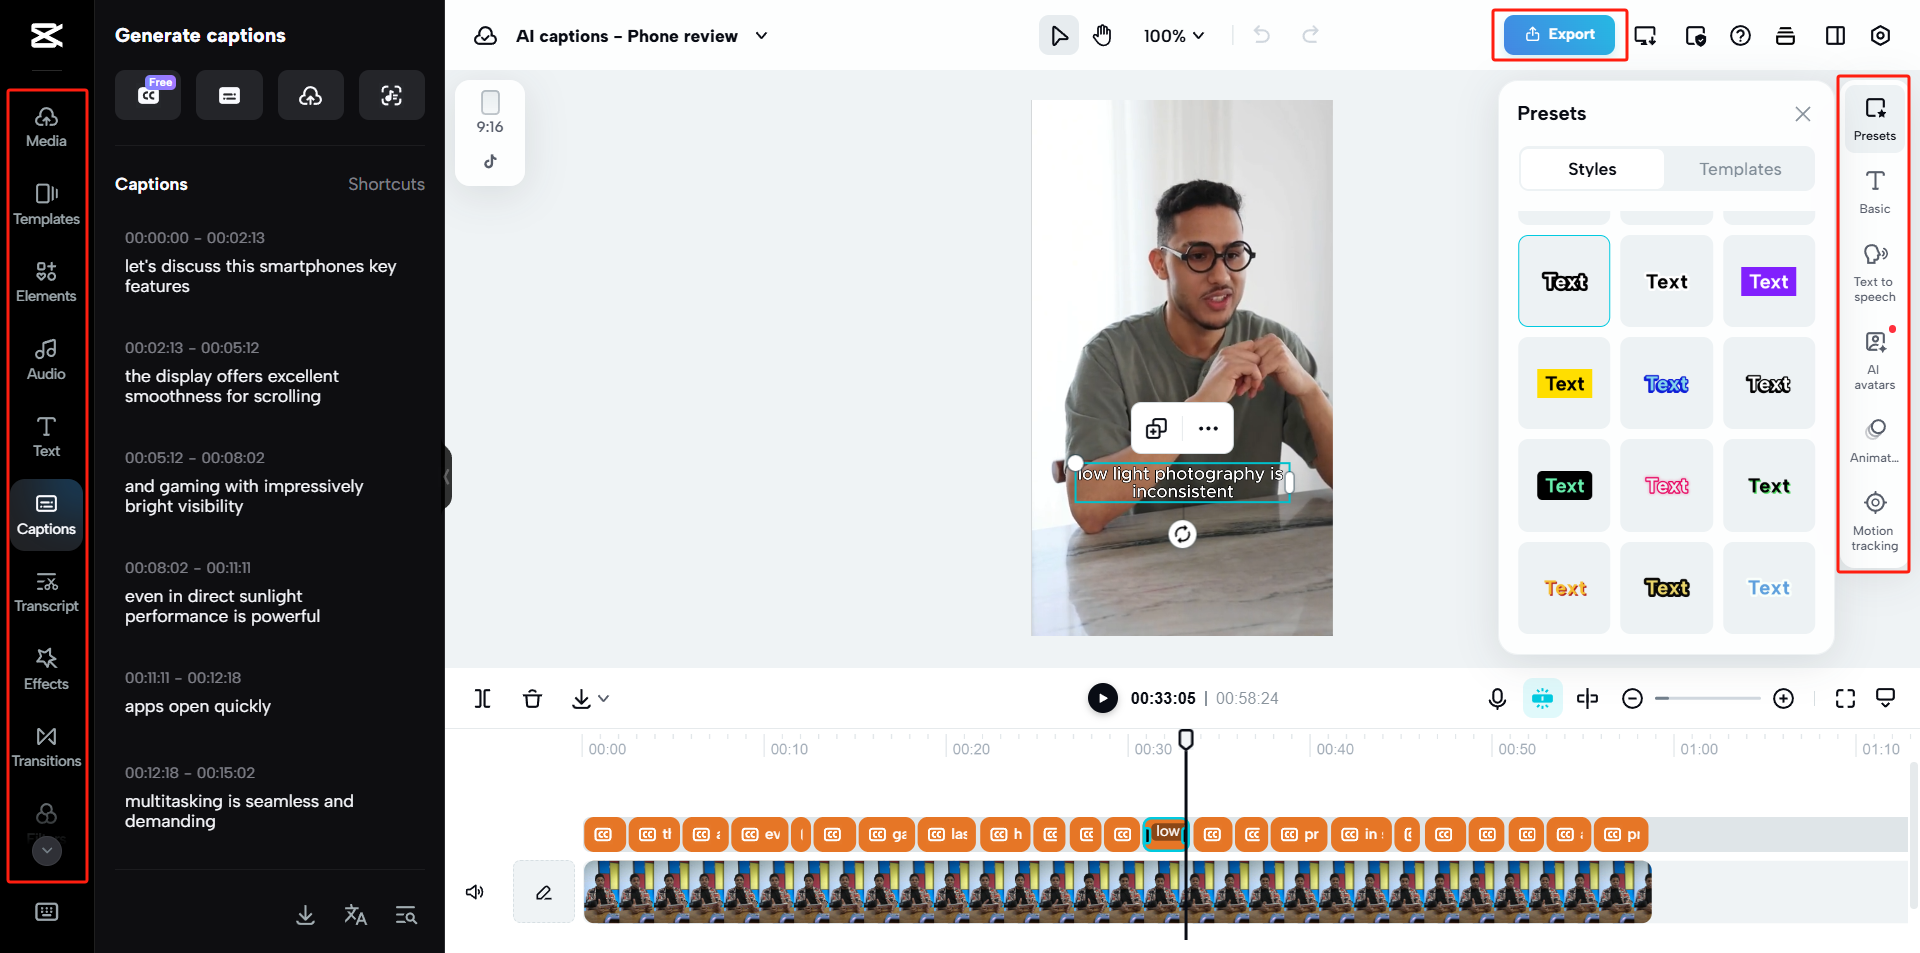Open the Basic text settings tab
This screenshot has width=1920, height=953.
tap(1874, 192)
